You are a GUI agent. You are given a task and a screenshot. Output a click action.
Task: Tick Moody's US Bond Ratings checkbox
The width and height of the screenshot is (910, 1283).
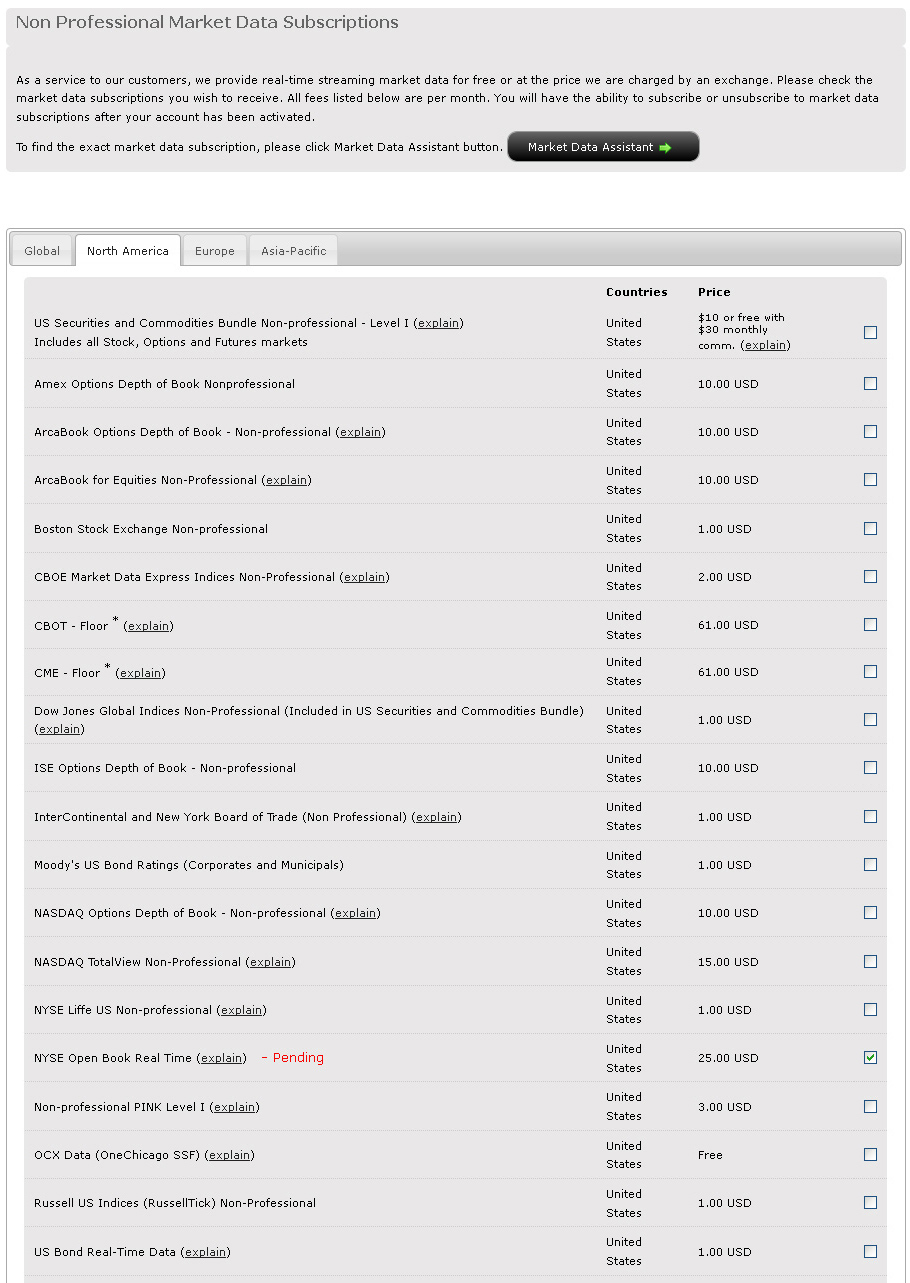pos(870,865)
